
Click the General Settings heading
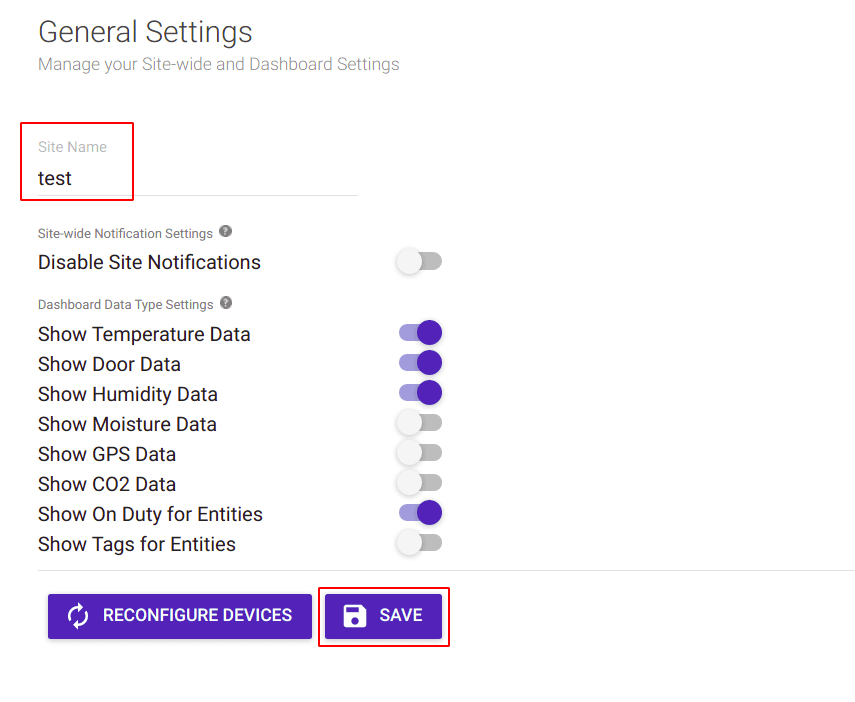click(x=145, y=32)
